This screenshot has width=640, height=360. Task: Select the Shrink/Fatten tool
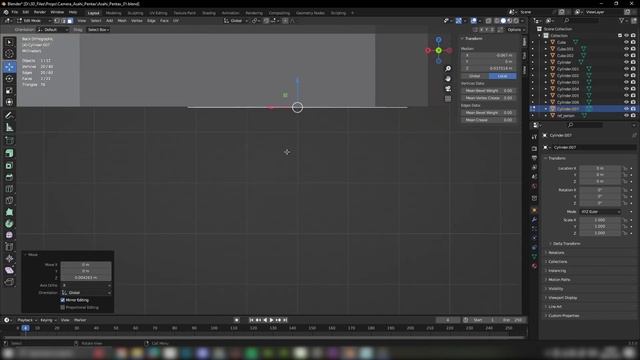(9, 258)
